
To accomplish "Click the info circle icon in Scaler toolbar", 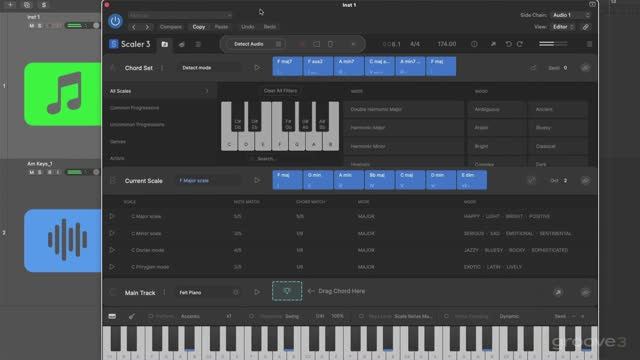I will click(x=474, y=44).
